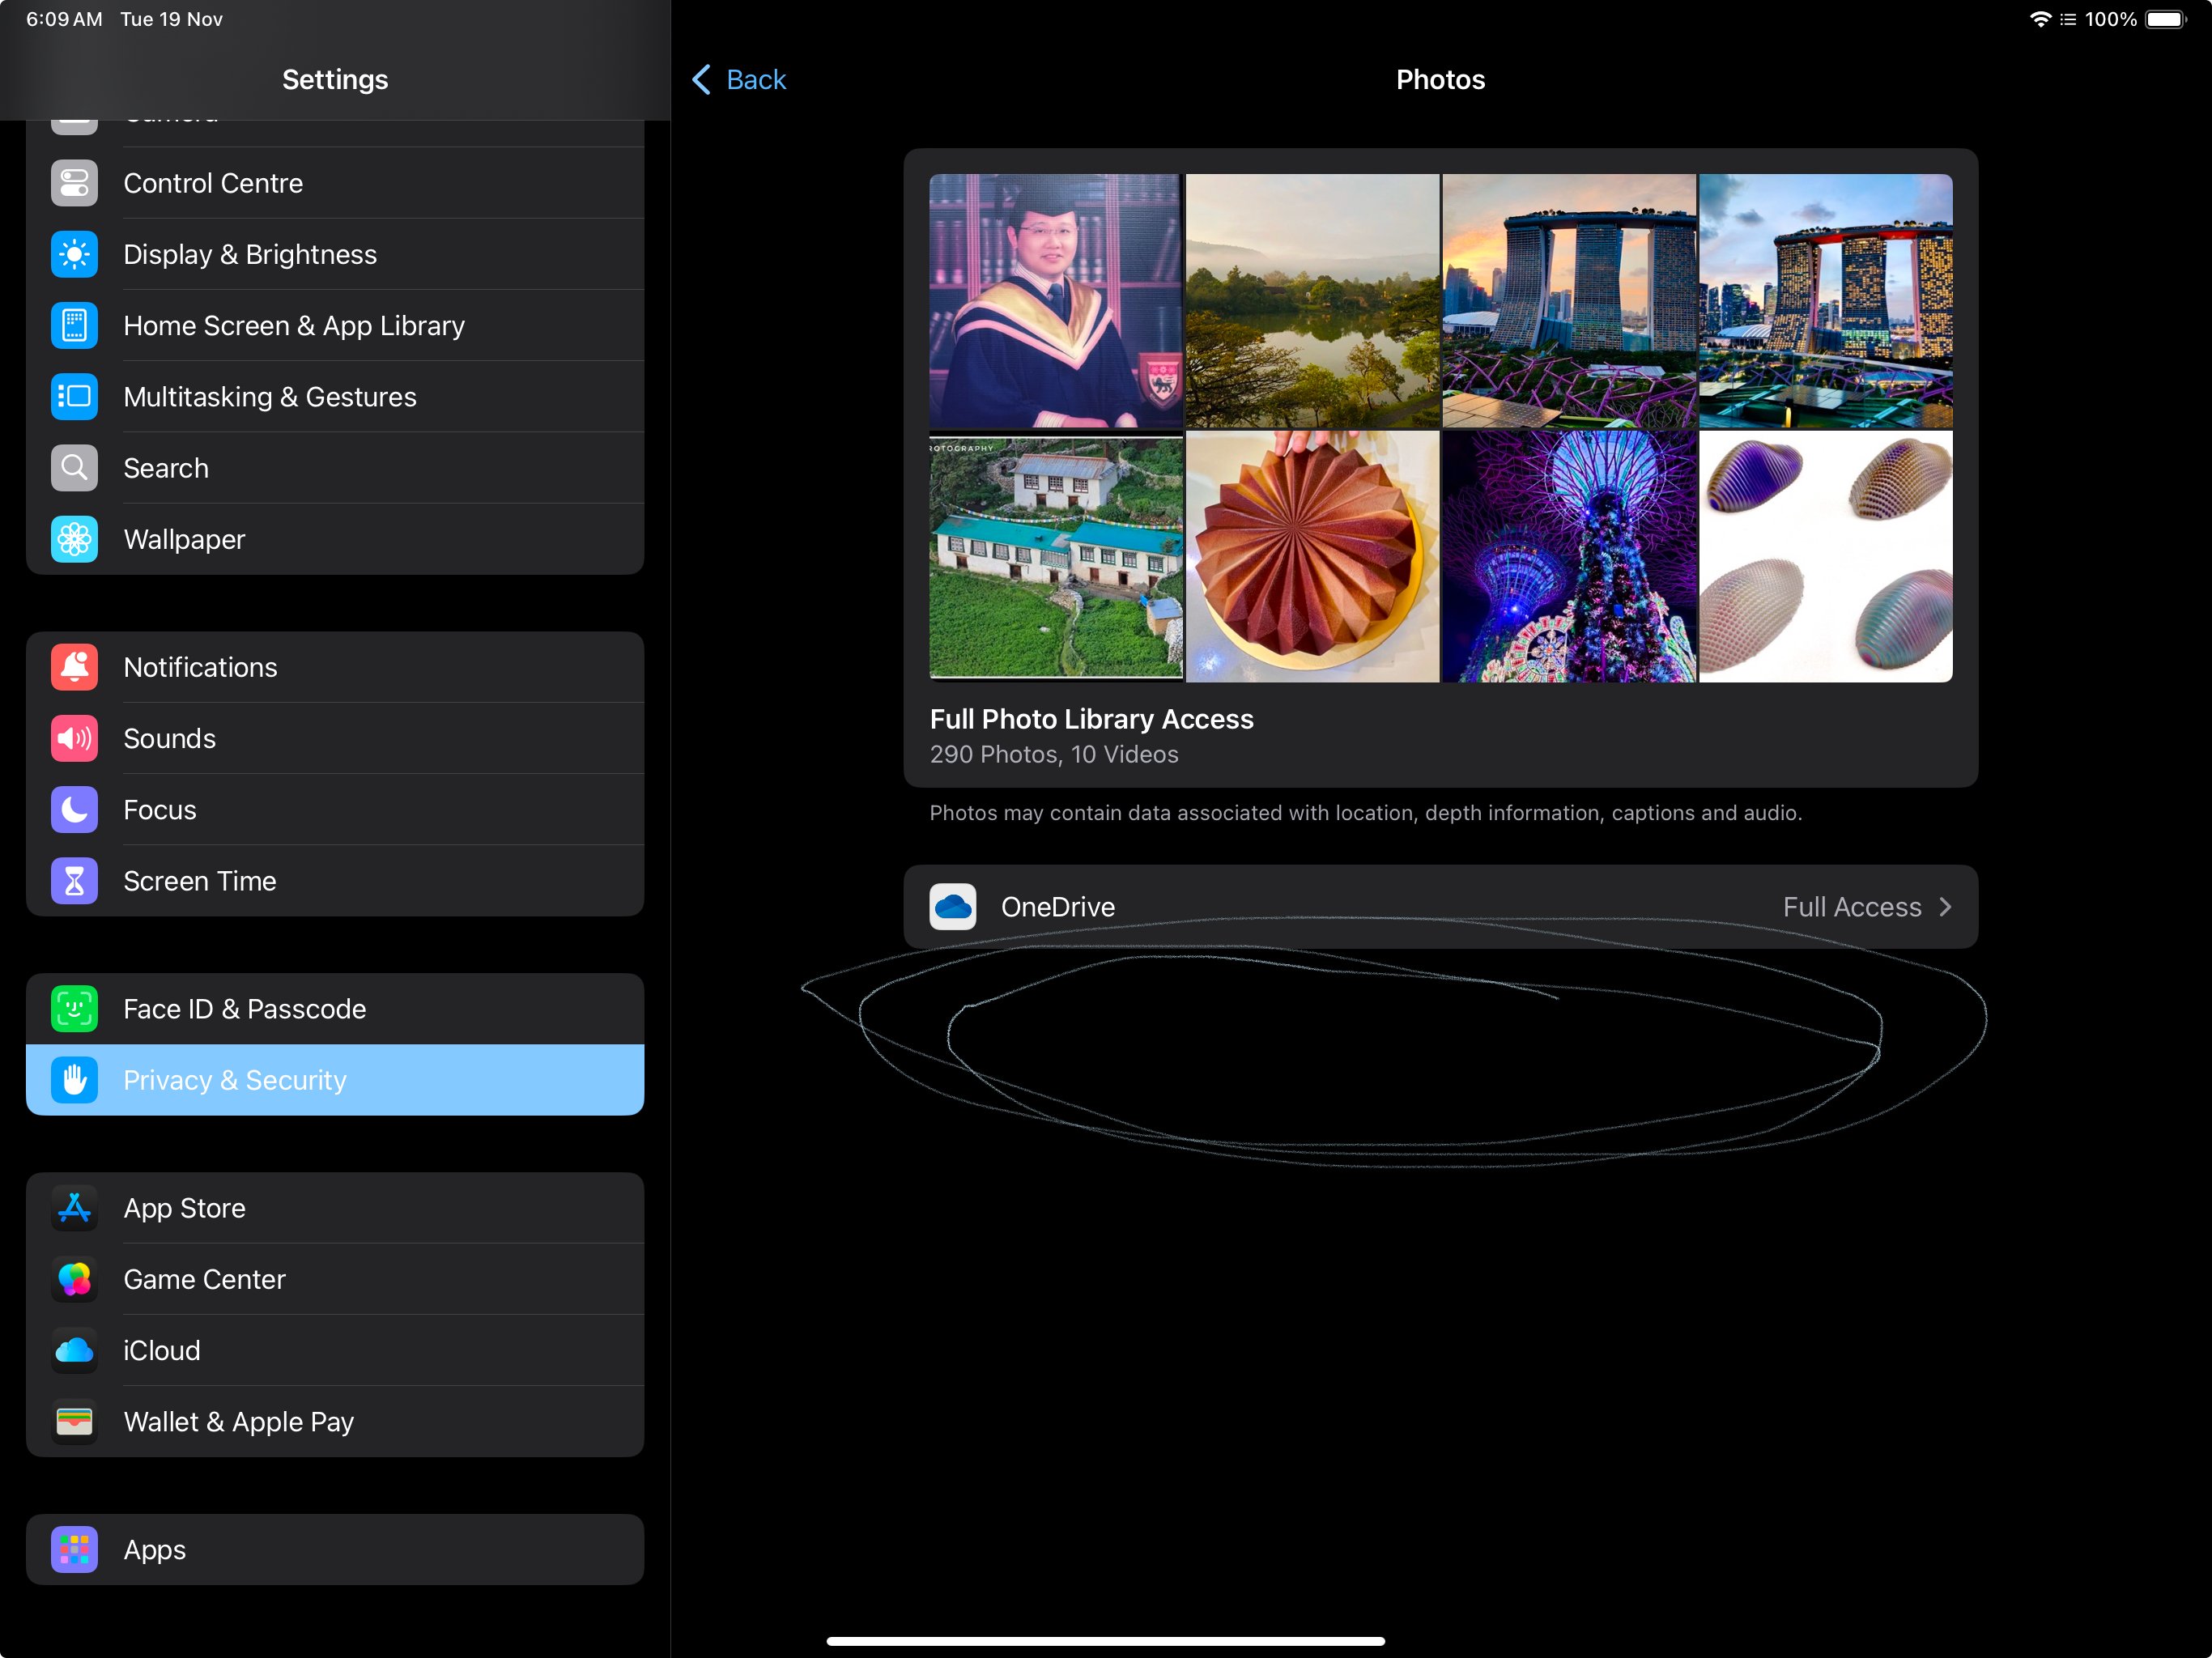
Task: Tap the Sounds speaker icon
Action: (x=74, y=739)
